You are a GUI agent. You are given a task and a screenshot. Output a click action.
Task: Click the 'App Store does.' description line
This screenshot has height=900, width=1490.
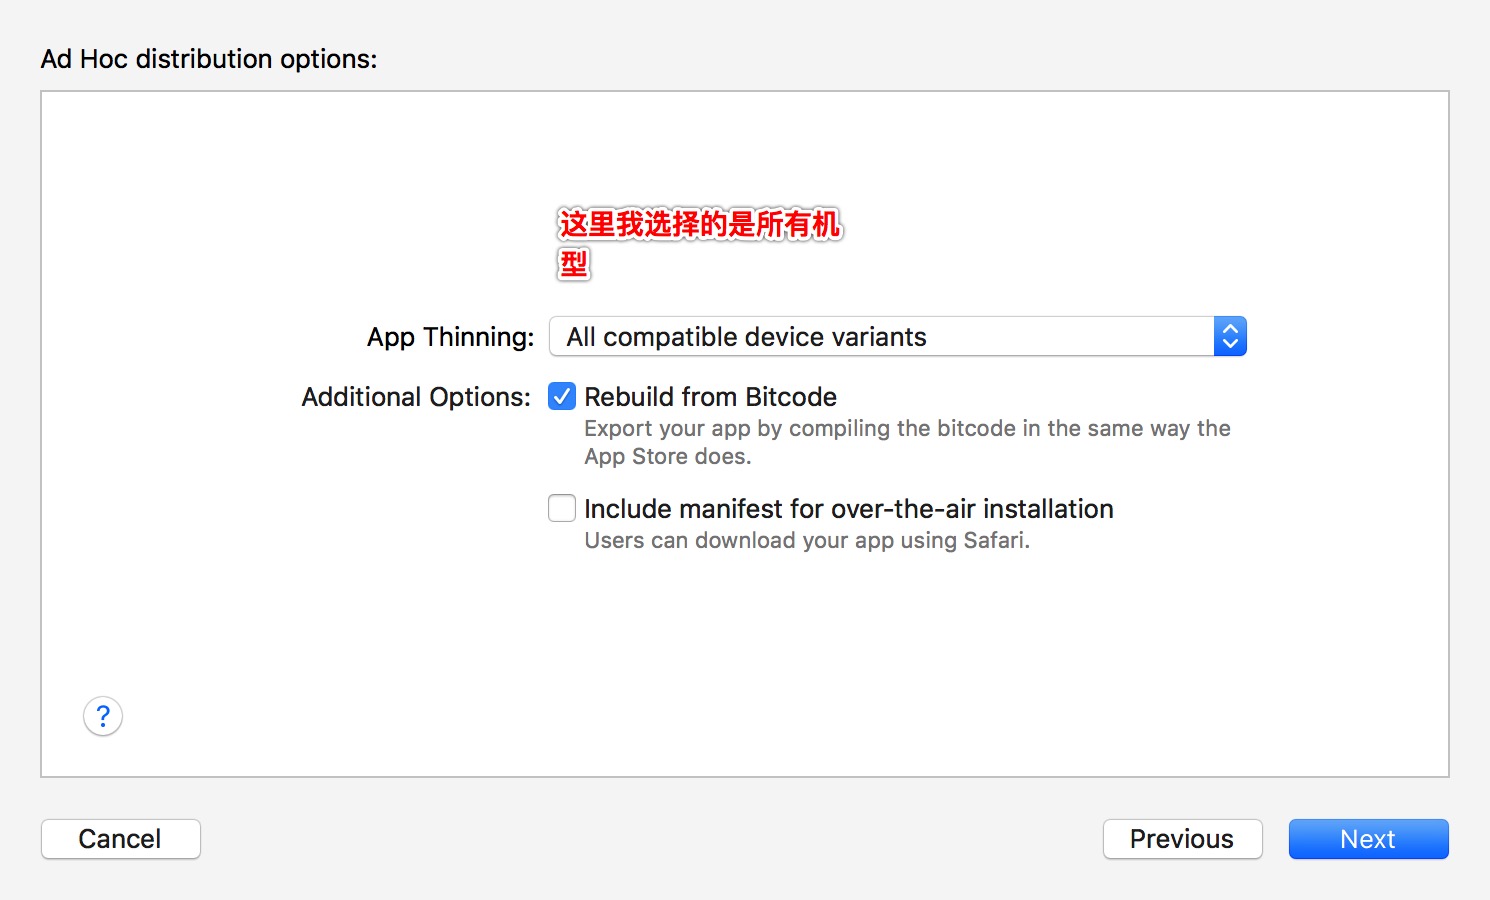click(x=667, y=456)
